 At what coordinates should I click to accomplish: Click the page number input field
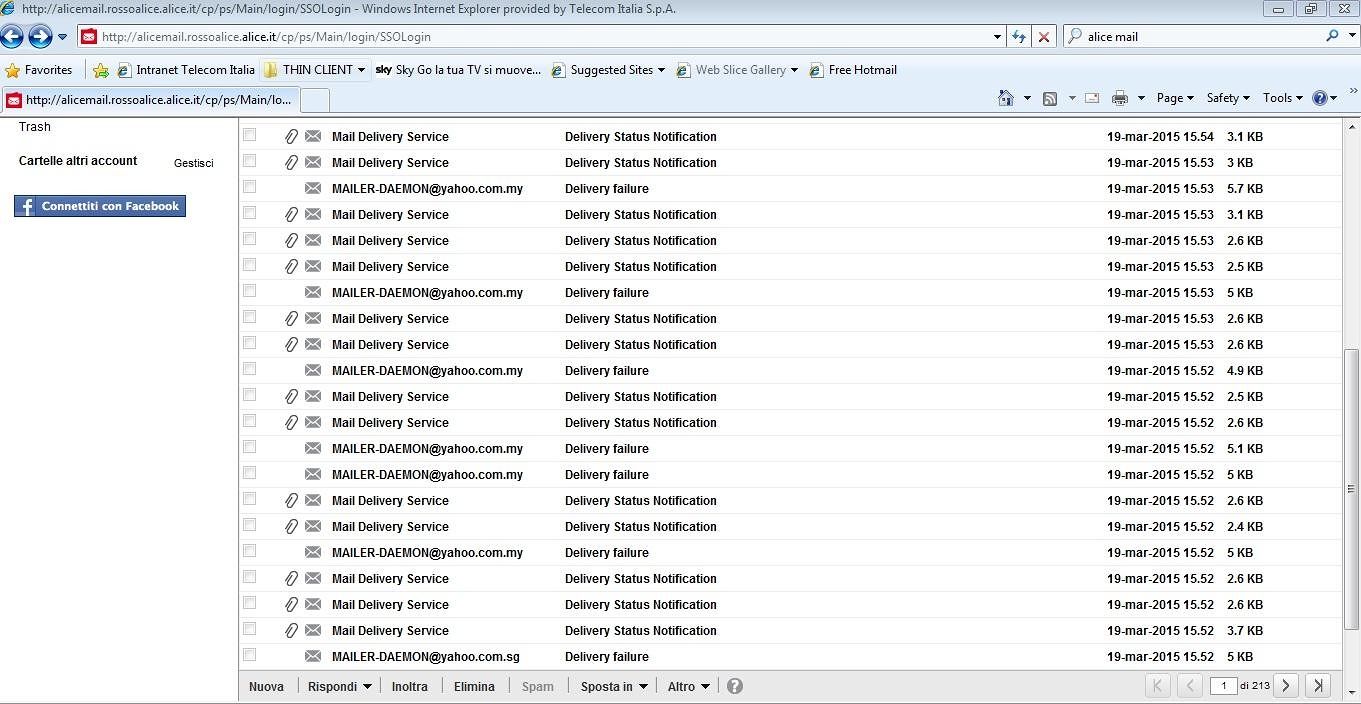tap(1223, 685)
